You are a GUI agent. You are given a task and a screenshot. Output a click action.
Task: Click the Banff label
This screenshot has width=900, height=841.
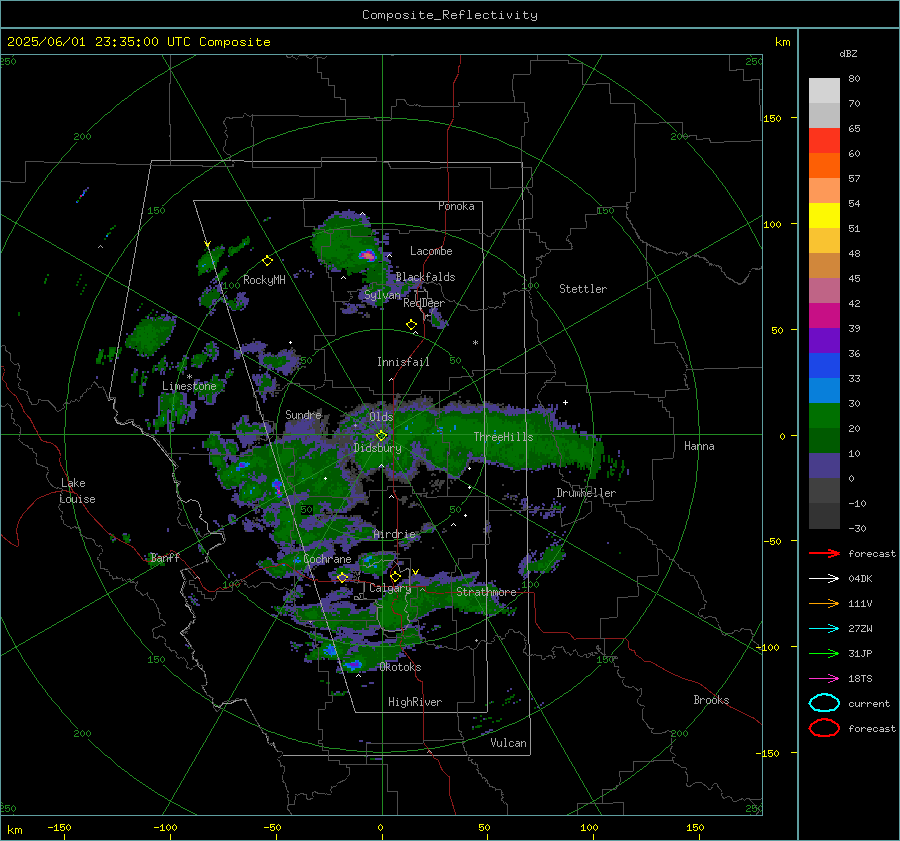click(x=165, y=557)
